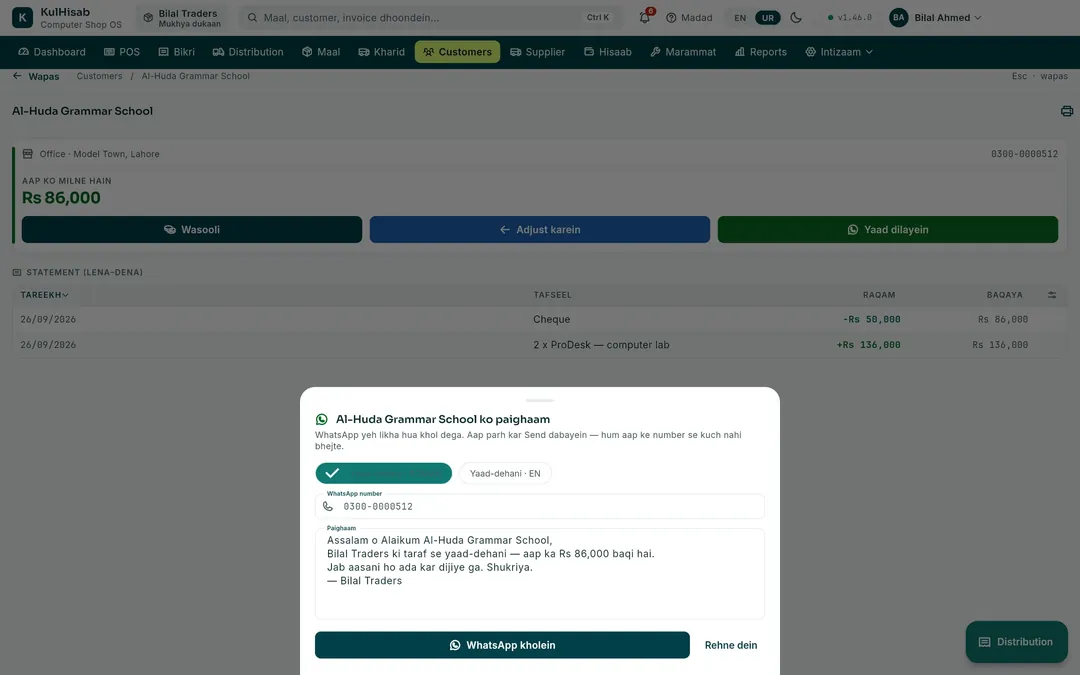
Task: Open the POS tab
Action: pyautogui.click(x=121, y=52)
